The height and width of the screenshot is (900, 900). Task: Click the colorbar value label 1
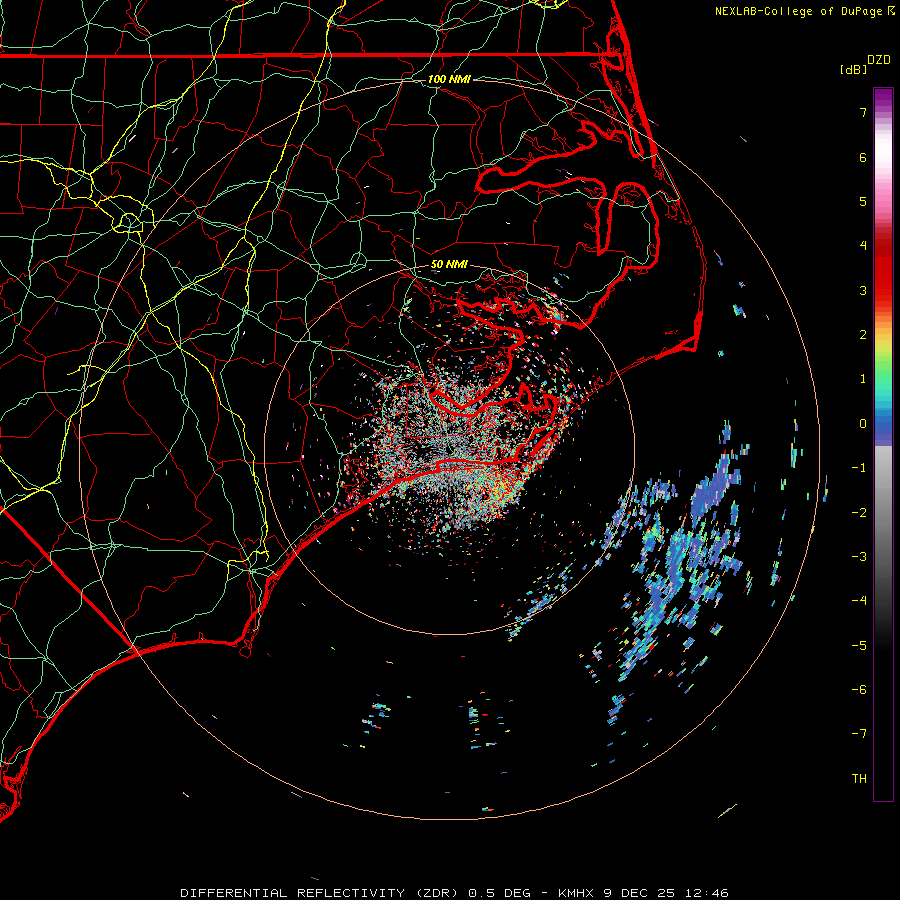click(x=863, y=379)
